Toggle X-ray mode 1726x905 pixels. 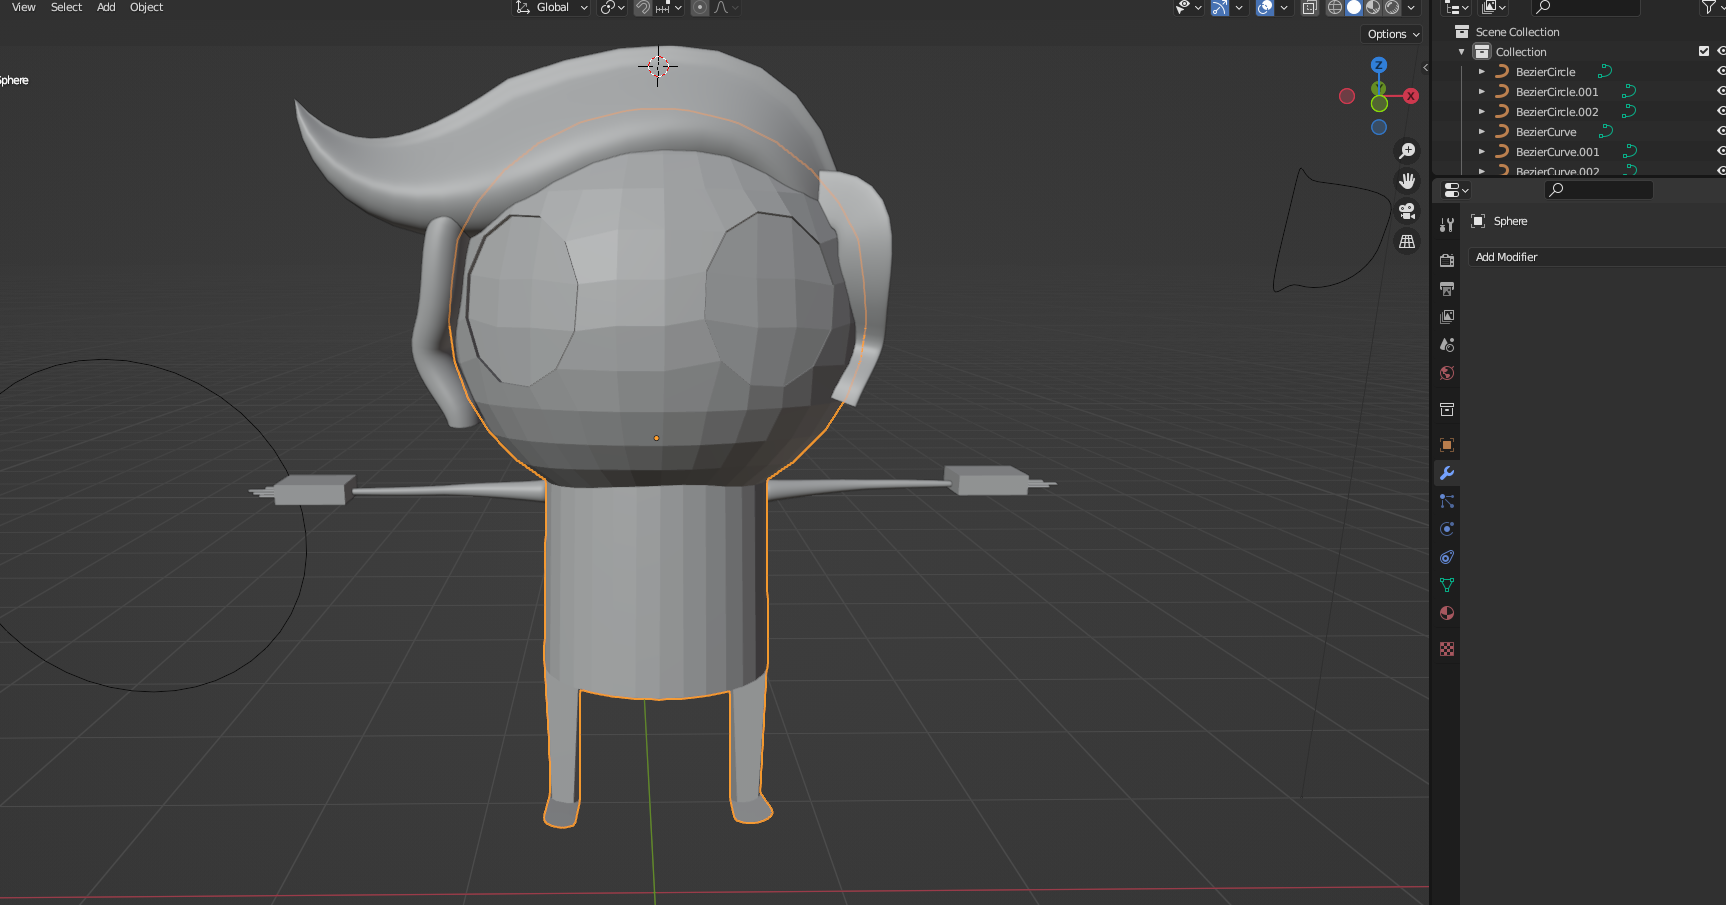tap(1310, 7)
